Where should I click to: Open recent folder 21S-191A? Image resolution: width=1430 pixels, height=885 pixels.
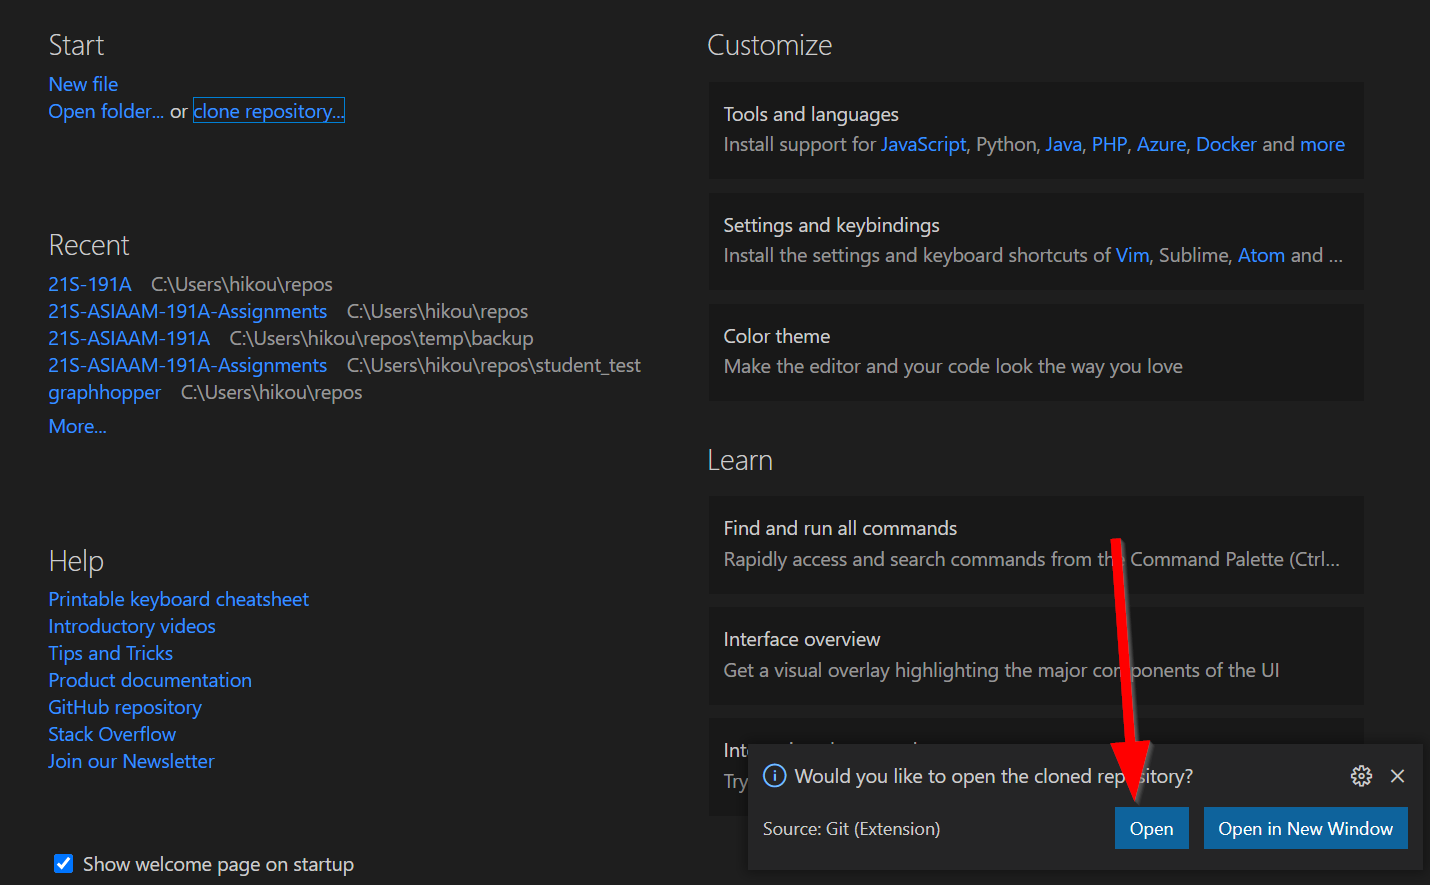click(90, 284)
